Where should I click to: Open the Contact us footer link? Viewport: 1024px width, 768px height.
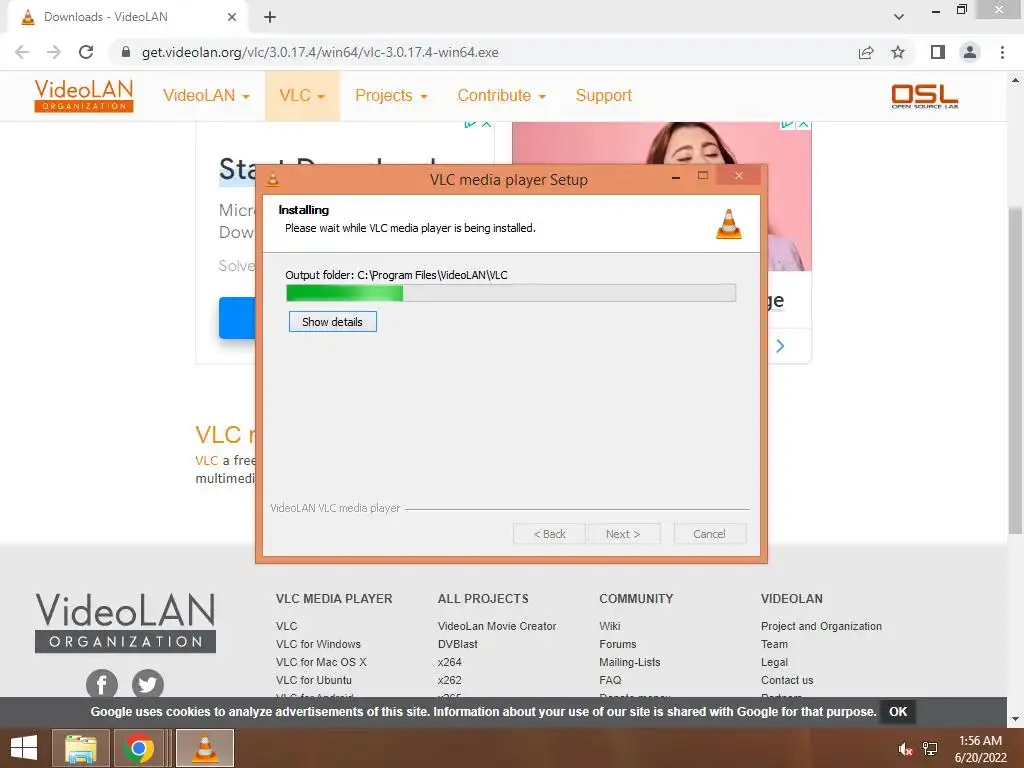(787, 680)
